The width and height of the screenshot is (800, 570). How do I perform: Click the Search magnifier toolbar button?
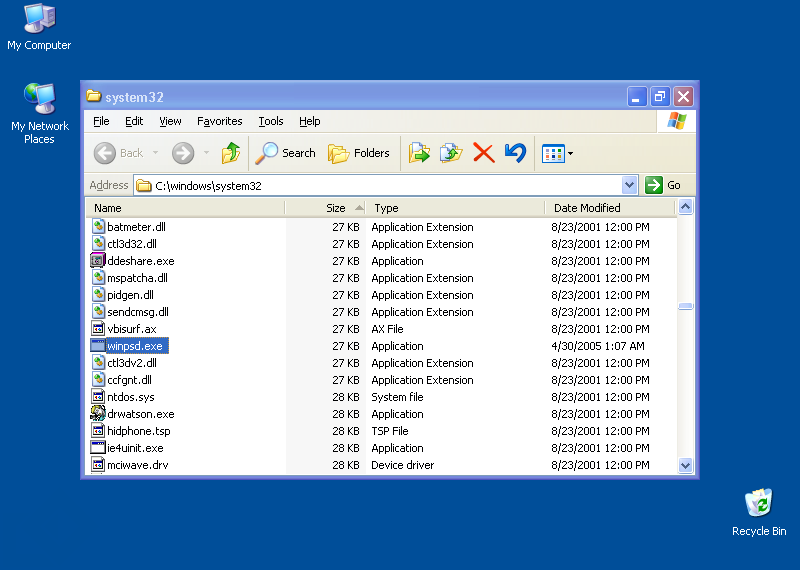[x=286, y=153]
